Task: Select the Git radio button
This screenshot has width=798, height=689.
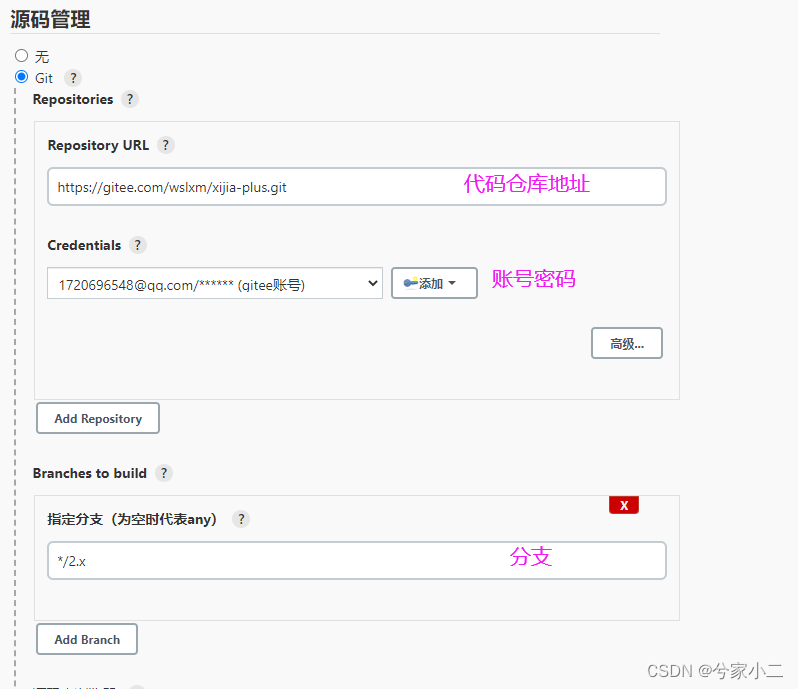Action: pos(21,77)
